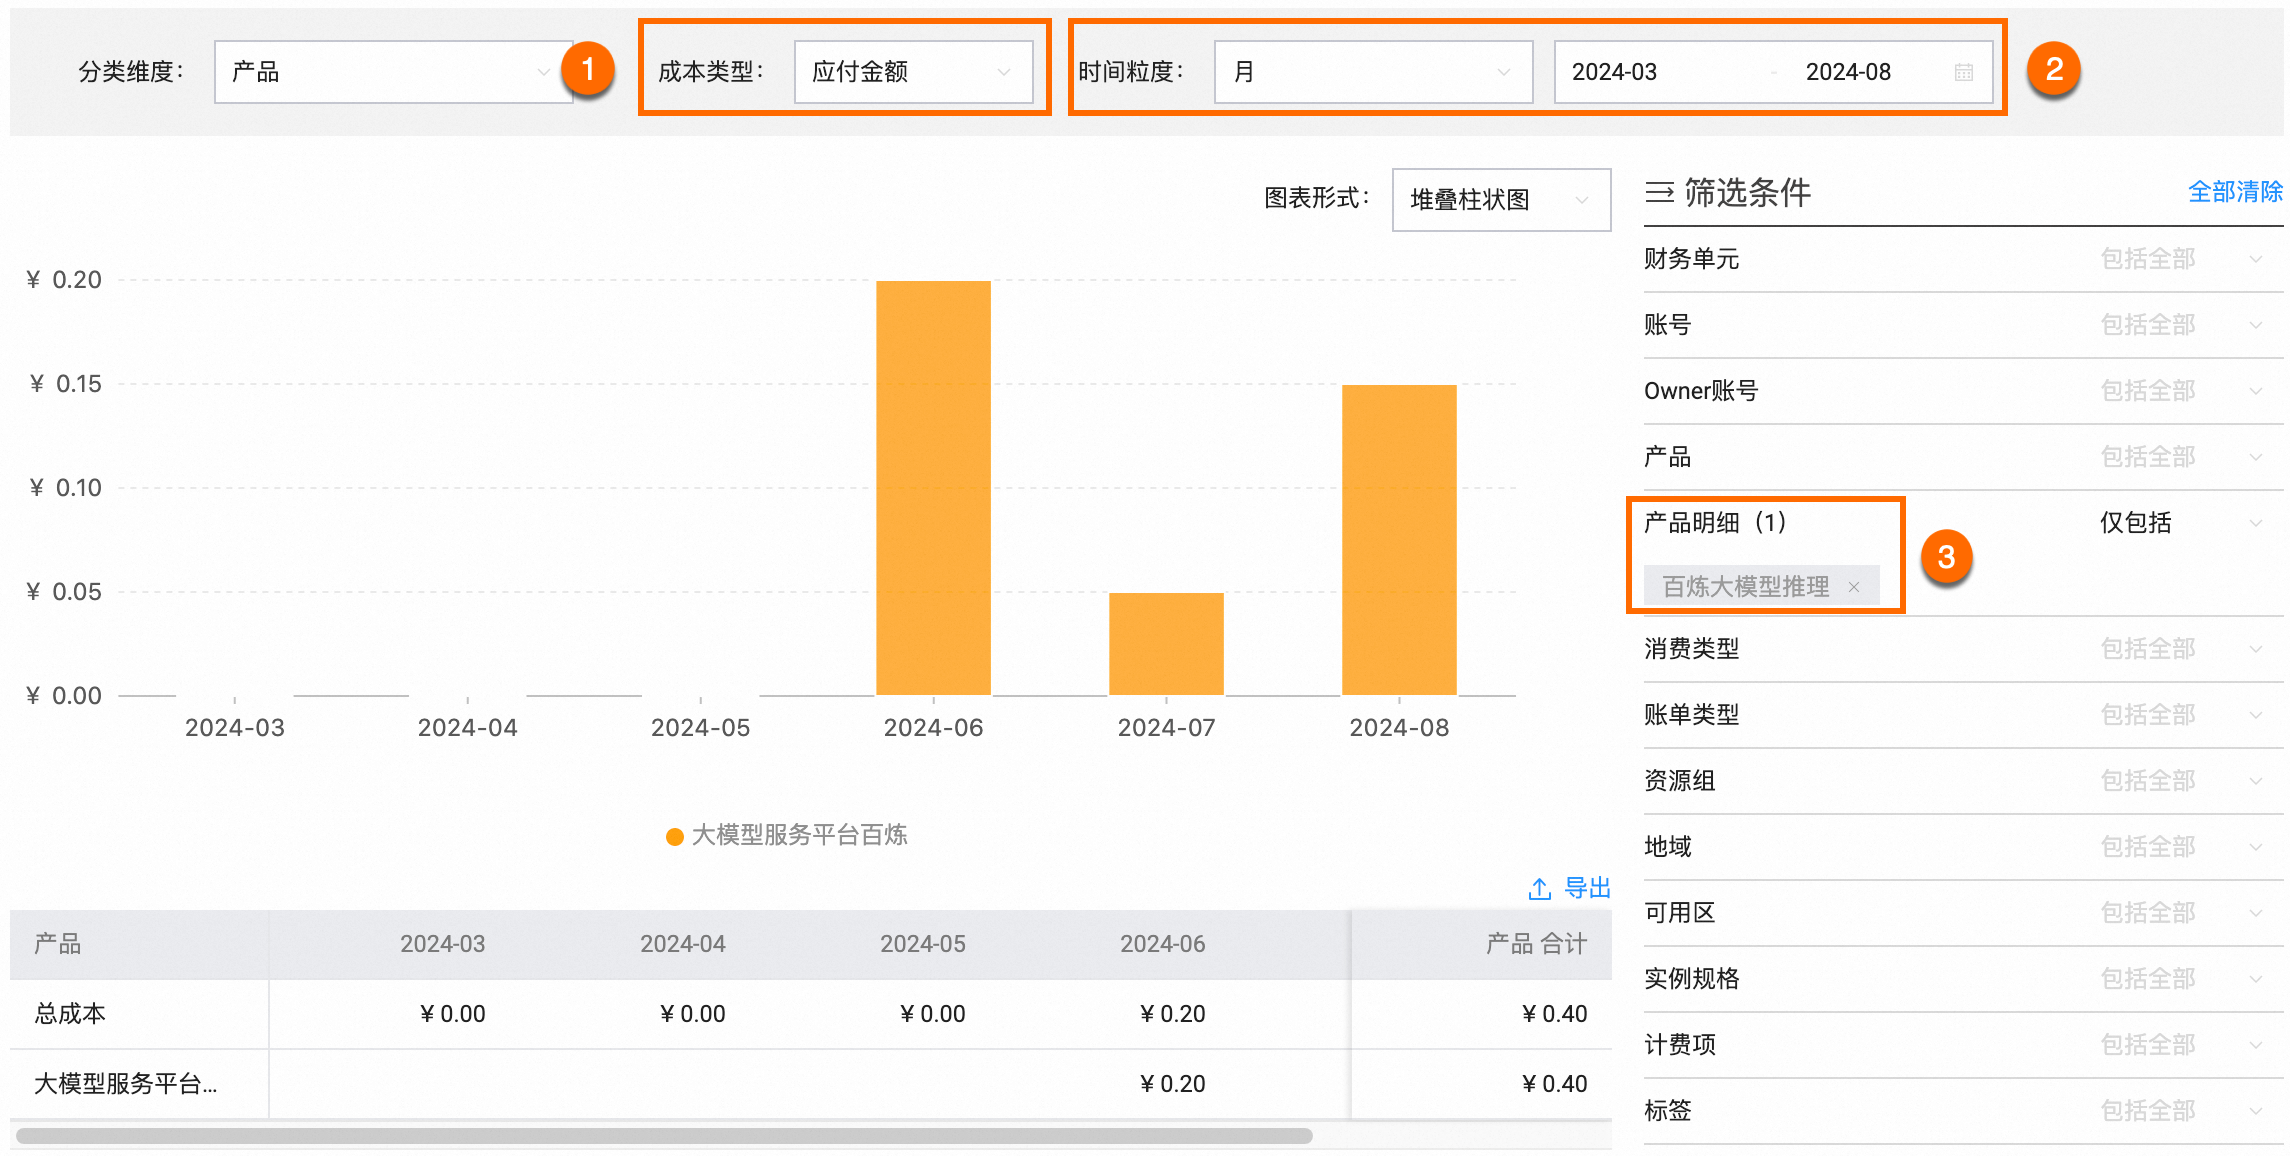This screenshot has height=1156, width=2290.
Task: Click the 2024-05 x-axis label
Action: [x=700, y=728]
